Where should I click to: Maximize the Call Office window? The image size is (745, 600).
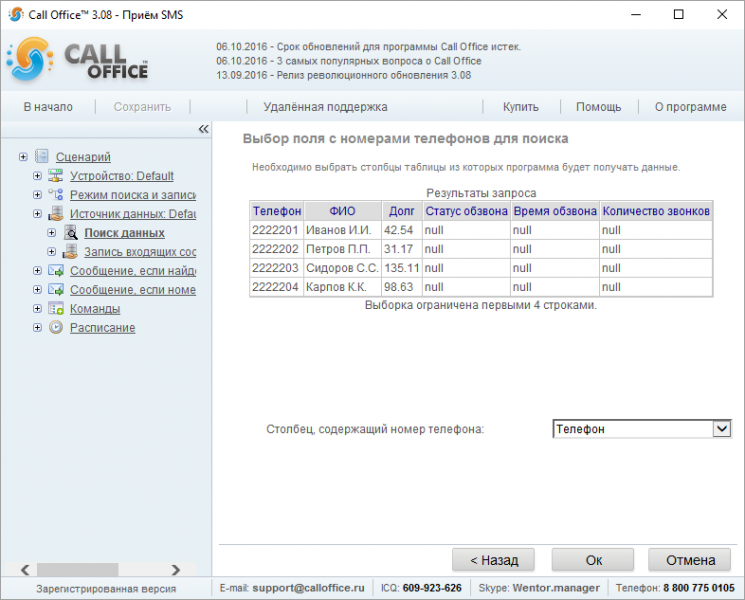[678, 14]
